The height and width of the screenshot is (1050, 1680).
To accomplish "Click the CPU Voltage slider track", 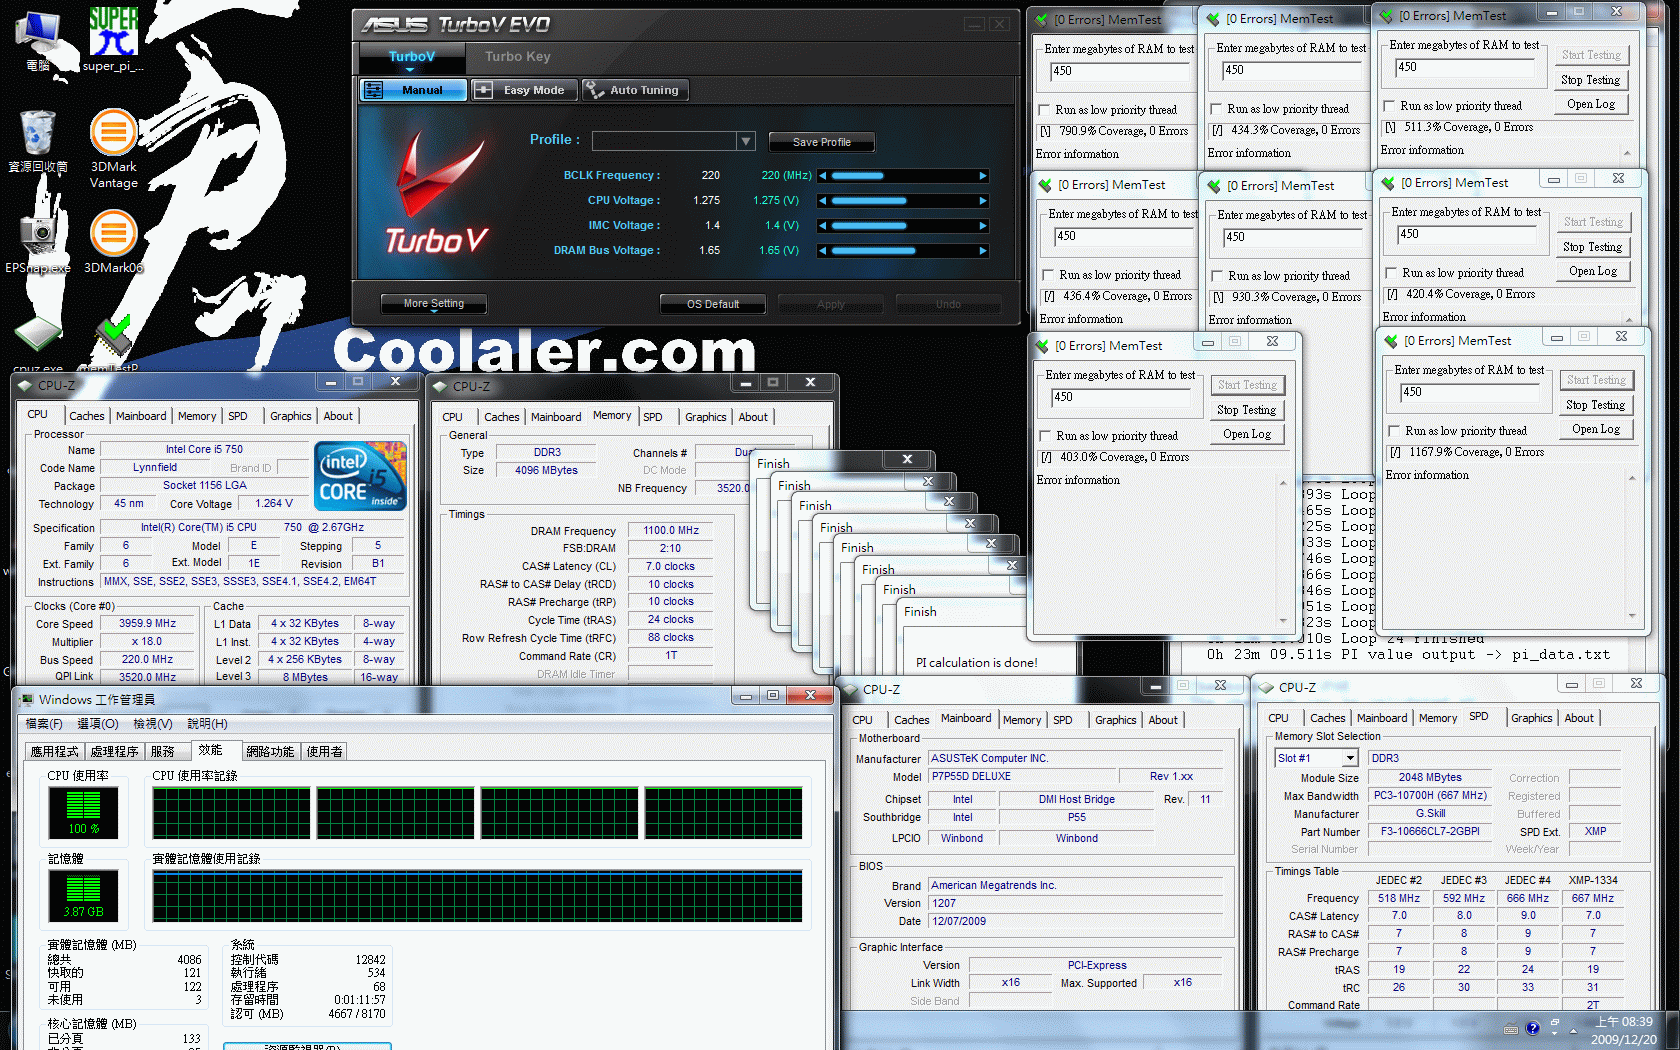I will click(x=903, y=201).
